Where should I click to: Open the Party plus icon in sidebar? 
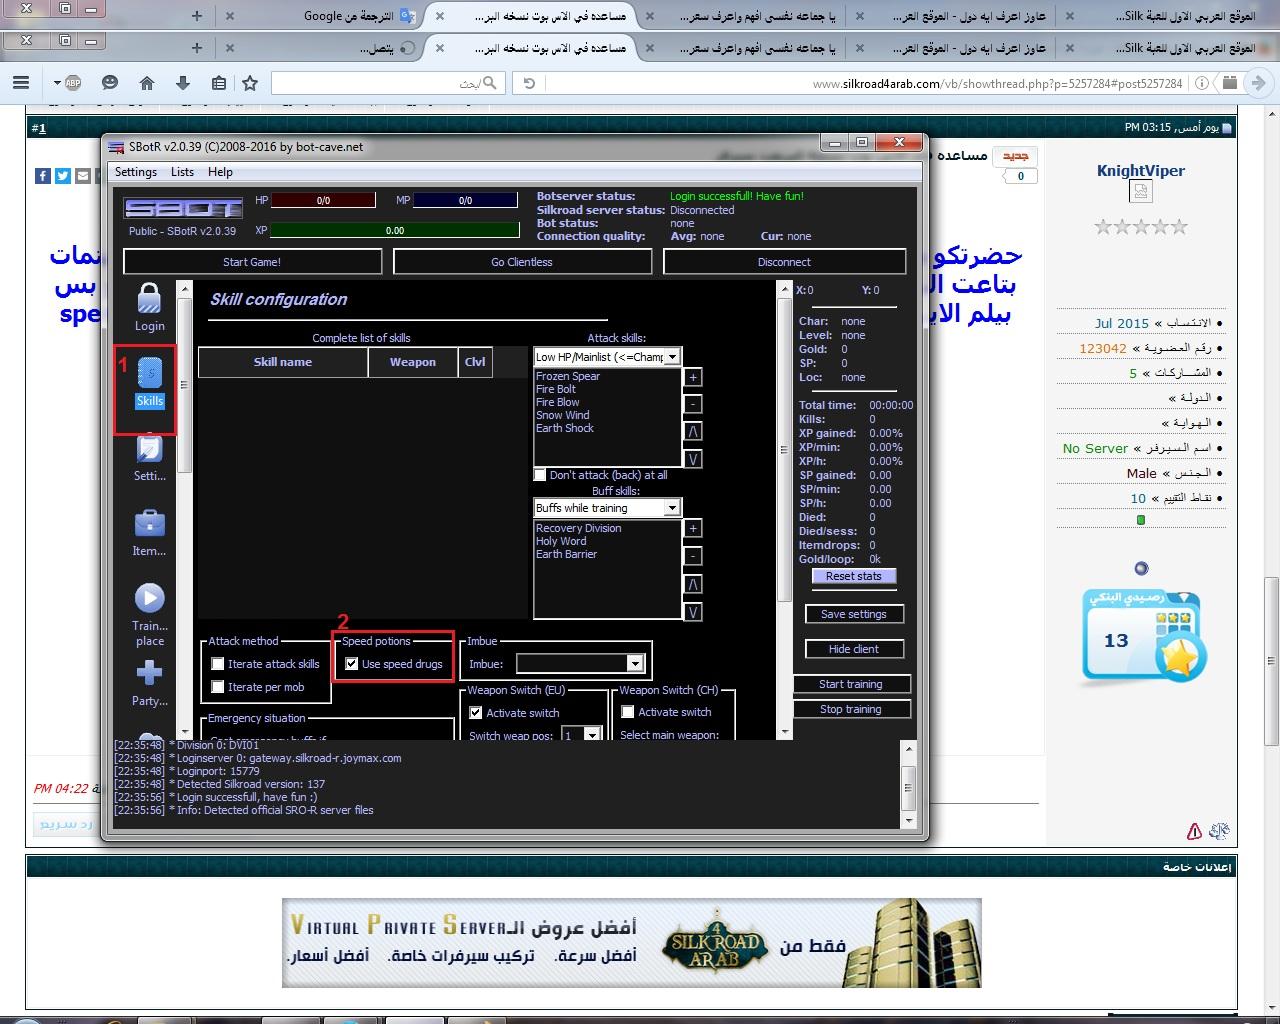tap(149, 683)
